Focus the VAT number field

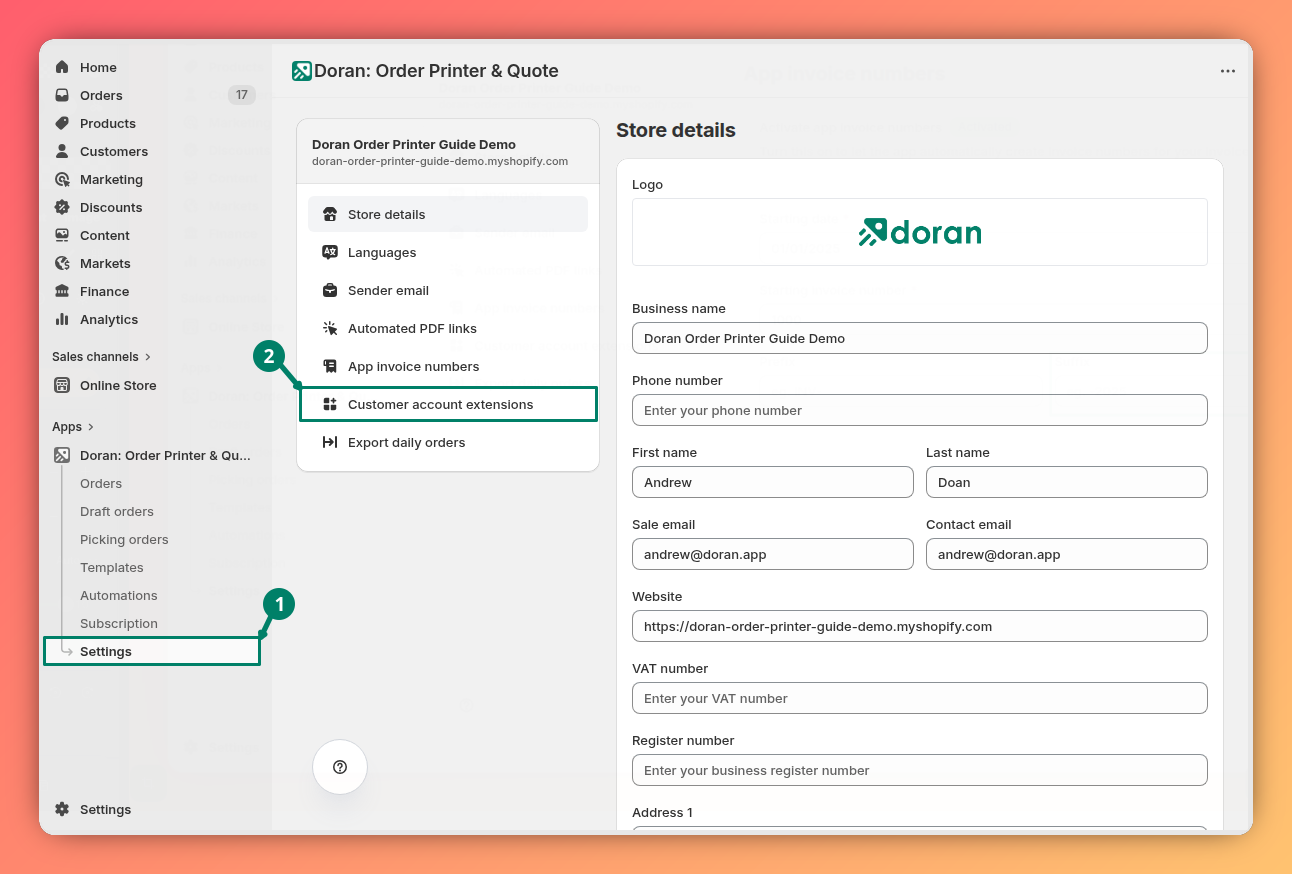coord(920,698)
